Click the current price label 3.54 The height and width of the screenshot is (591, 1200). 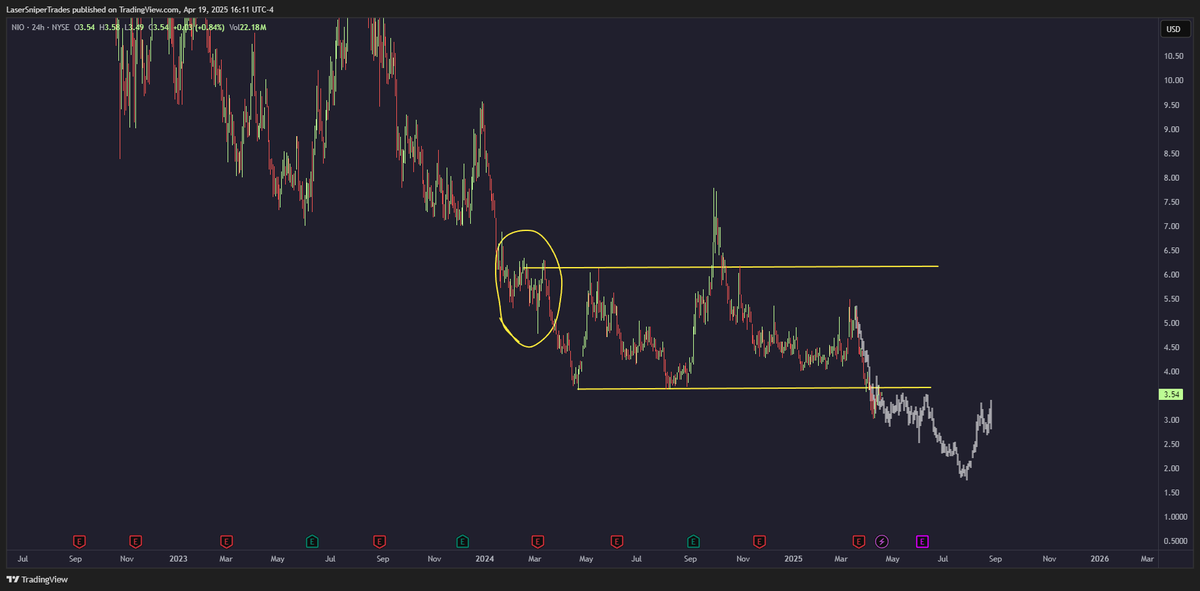1171,395
